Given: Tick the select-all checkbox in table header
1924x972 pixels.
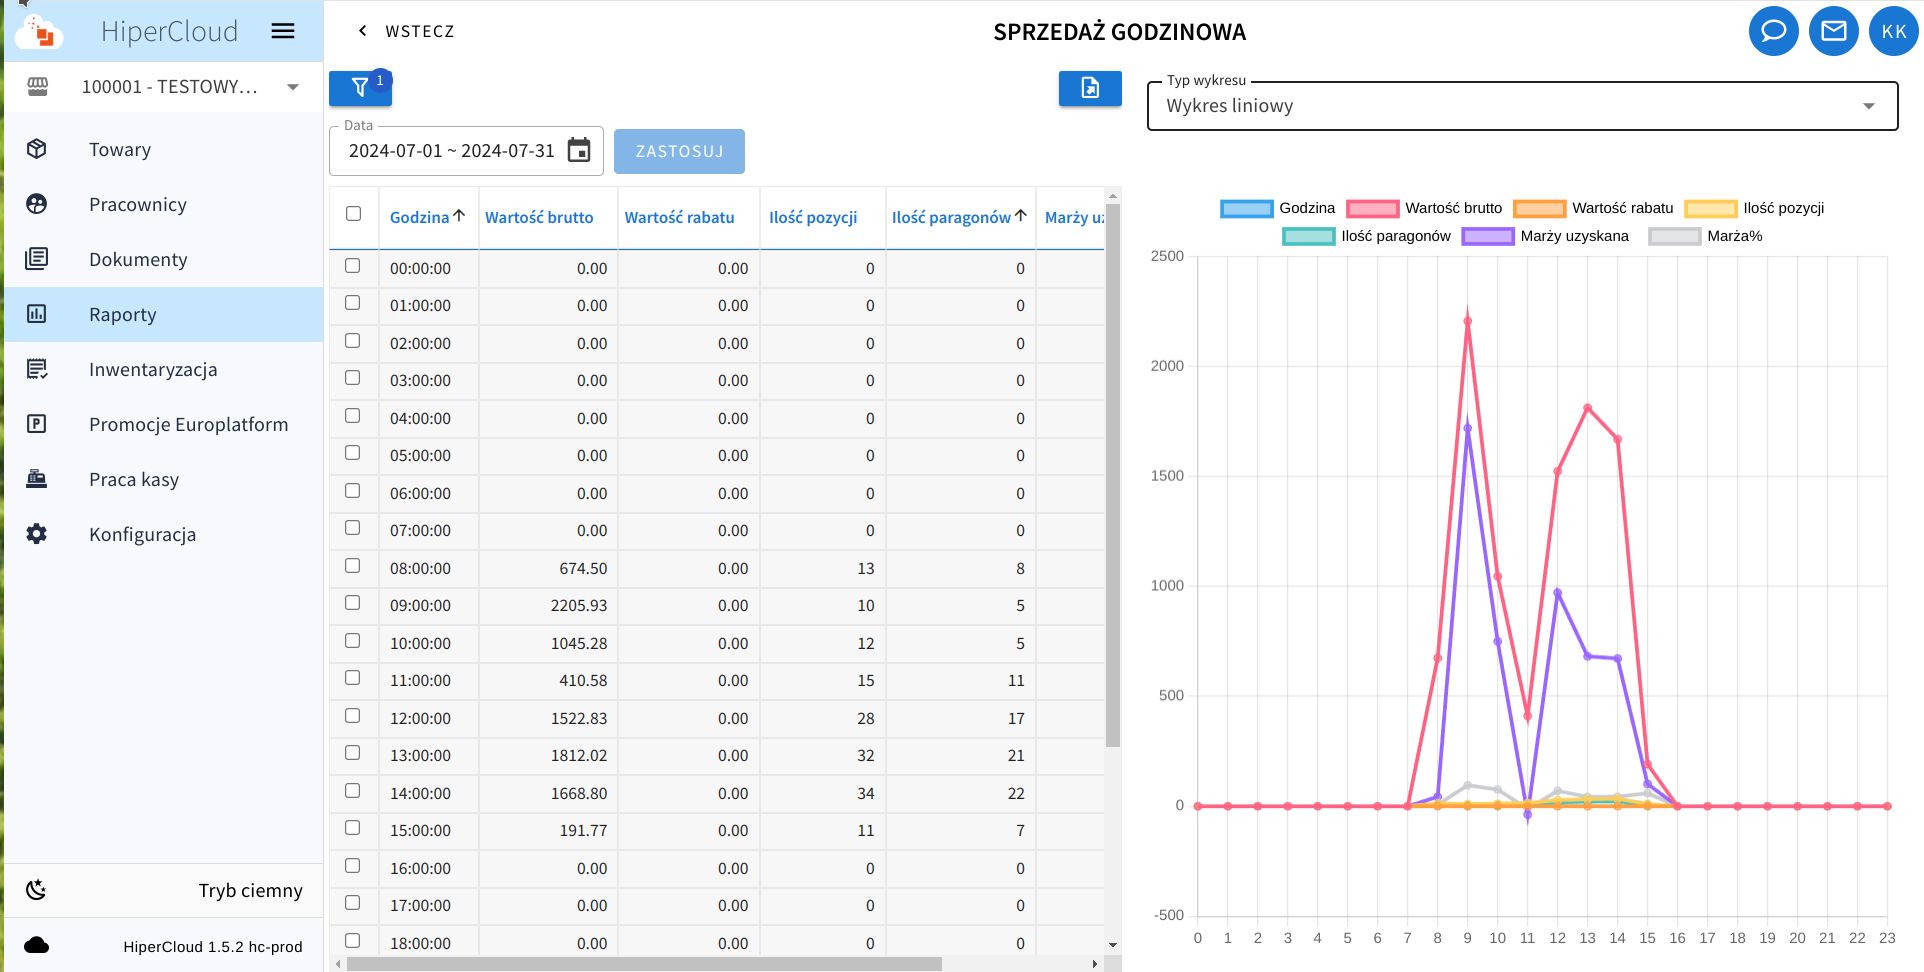Looking at the screenshot, I should [353, 213].
